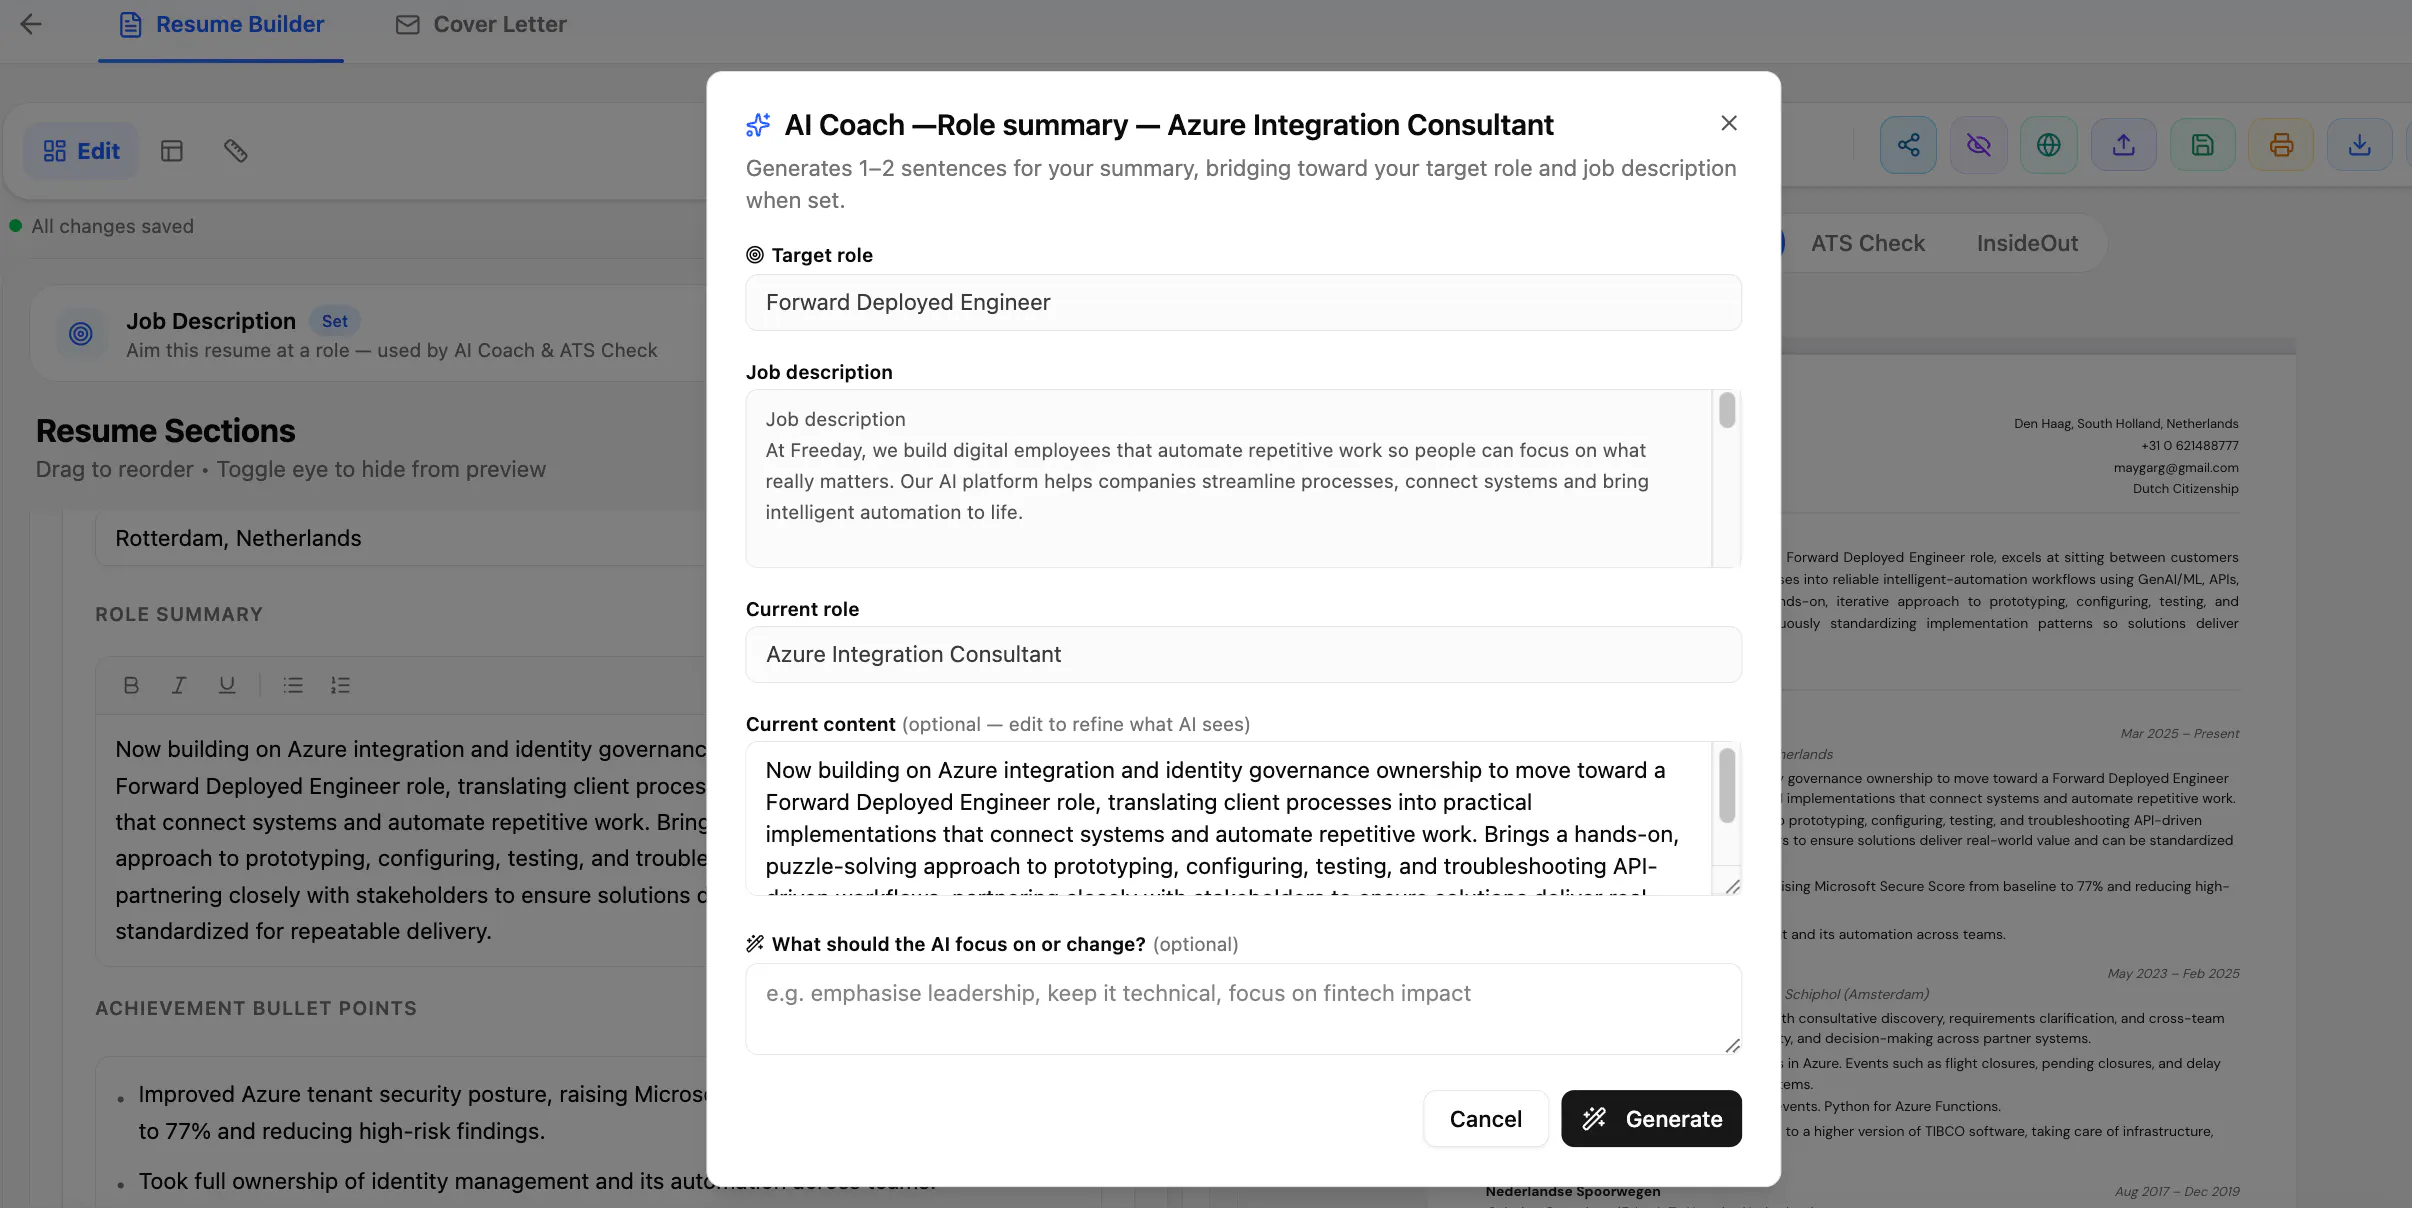
Task: Click the Target role input field
Action: tap(1243, 302)
